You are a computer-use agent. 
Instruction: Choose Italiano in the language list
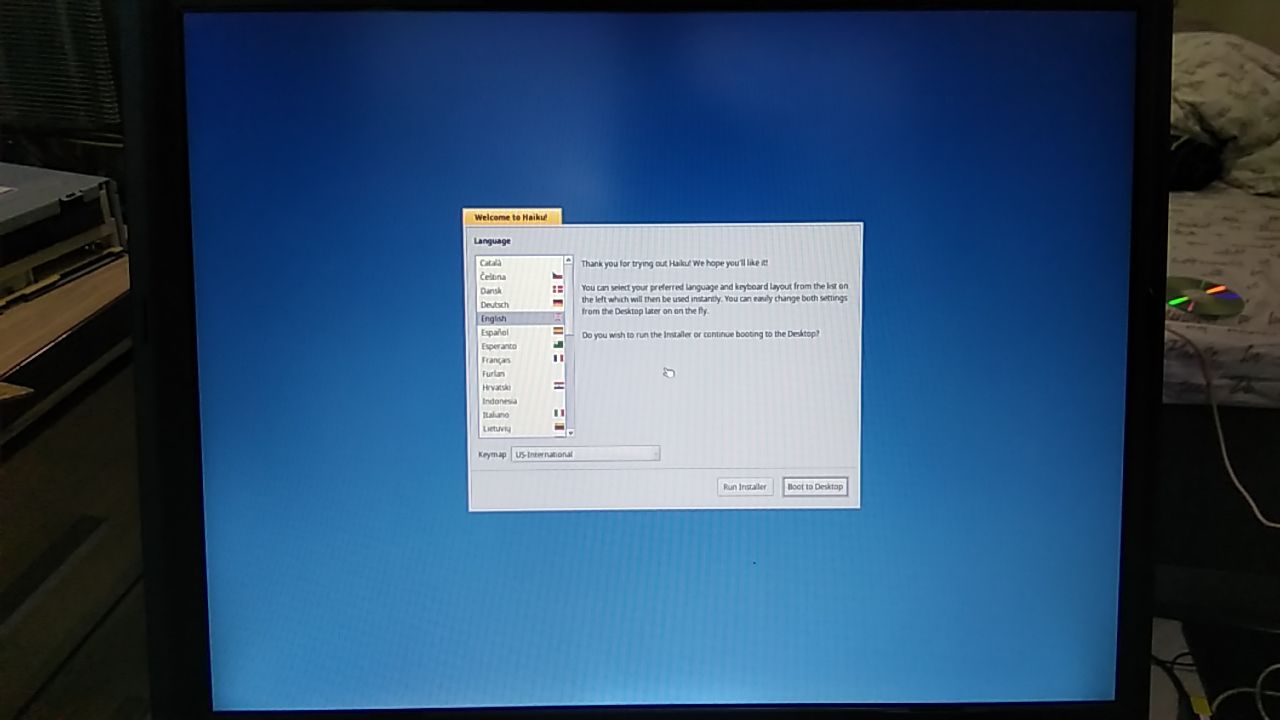pyautogui.click(x=521, y=415)
